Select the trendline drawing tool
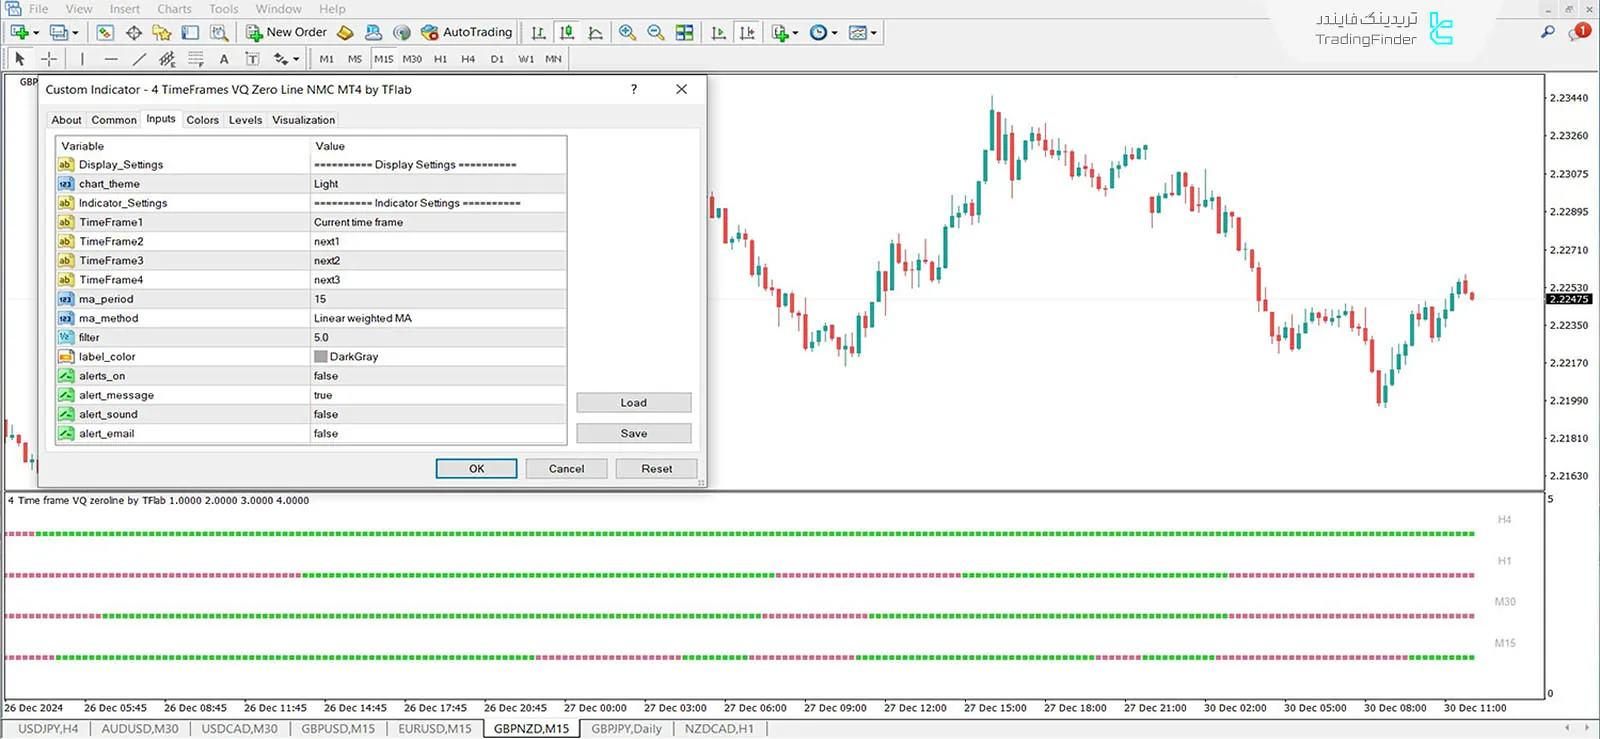This screenshot has width=1600, height=739. coord(139,59)
